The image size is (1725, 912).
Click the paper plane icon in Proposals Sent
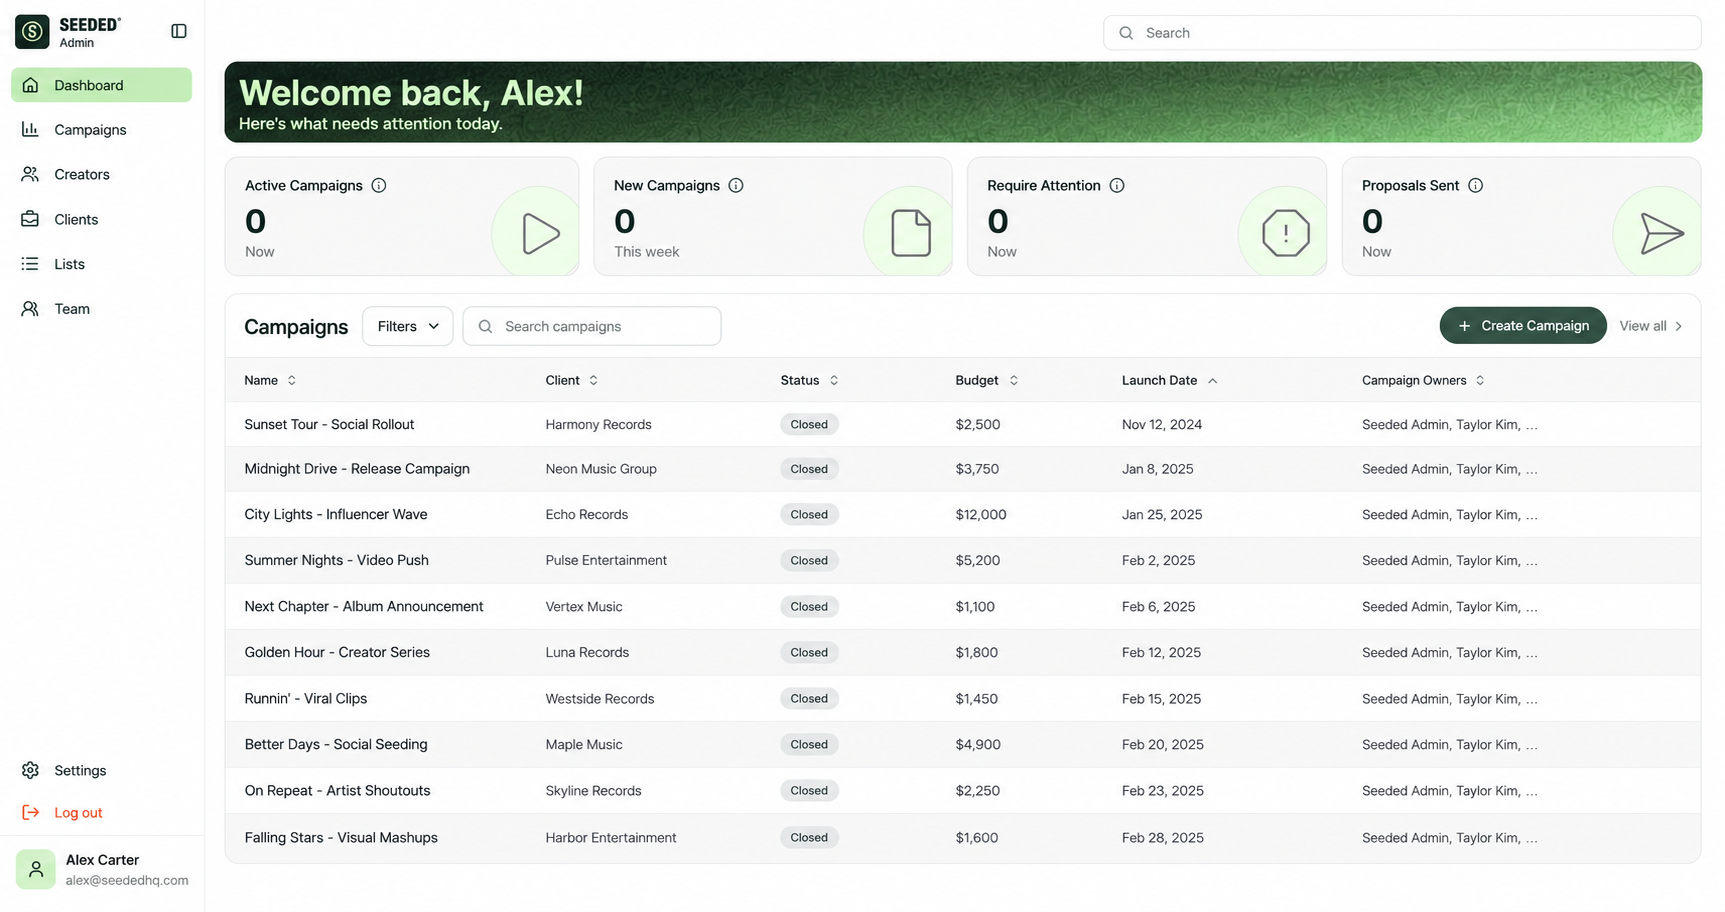(x=1662, y=233)
